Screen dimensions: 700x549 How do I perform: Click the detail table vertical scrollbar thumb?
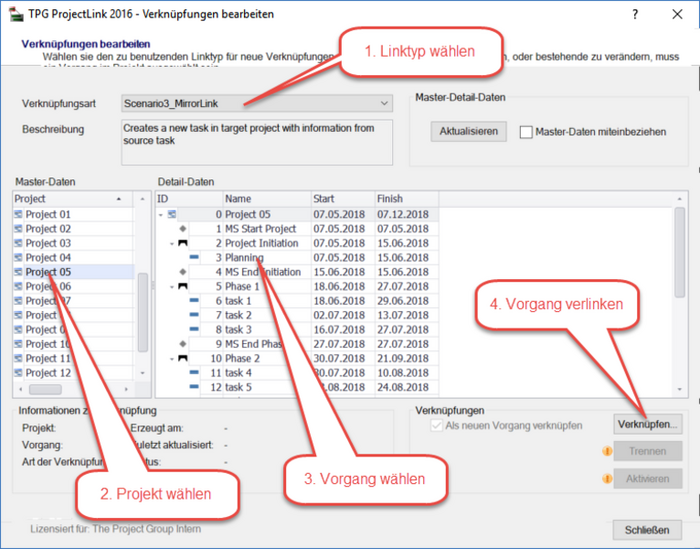coord(679,252)
